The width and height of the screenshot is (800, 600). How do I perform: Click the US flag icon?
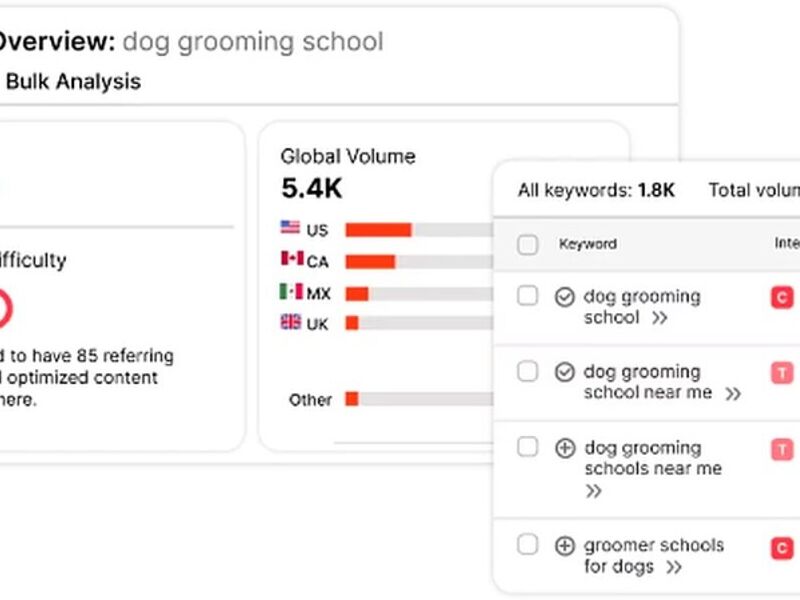pos(290,228)
